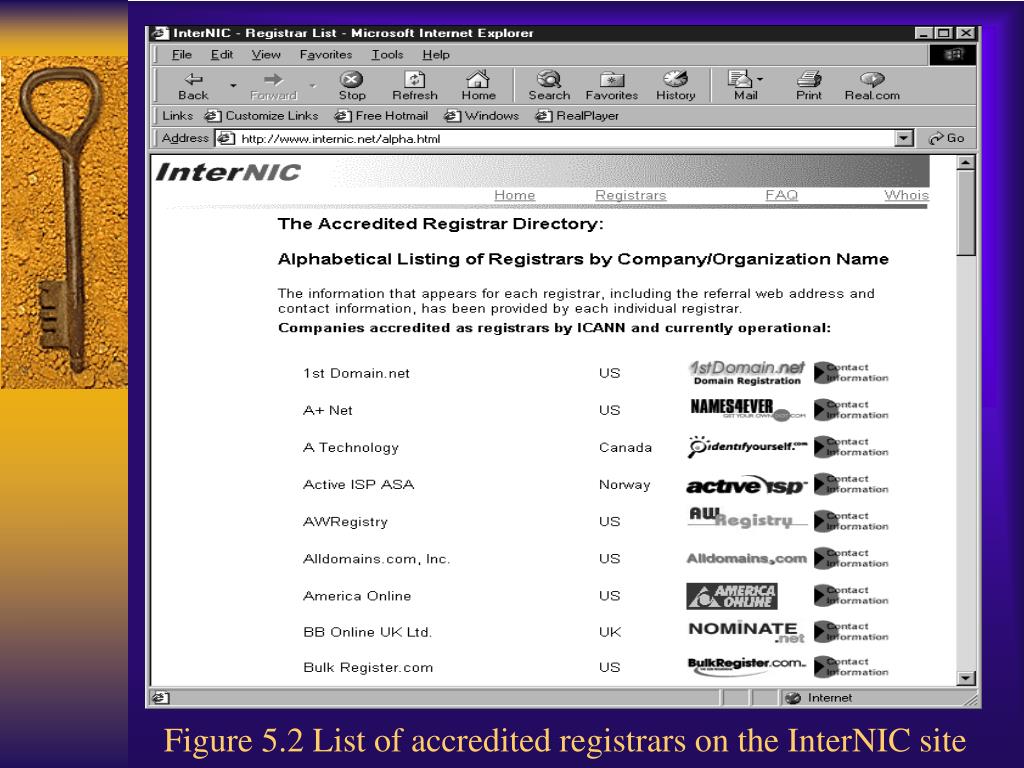Click the Internet zone status indicator
Image resolution: width=1024 pixels, height=768 pixels.
click(818, 698)
